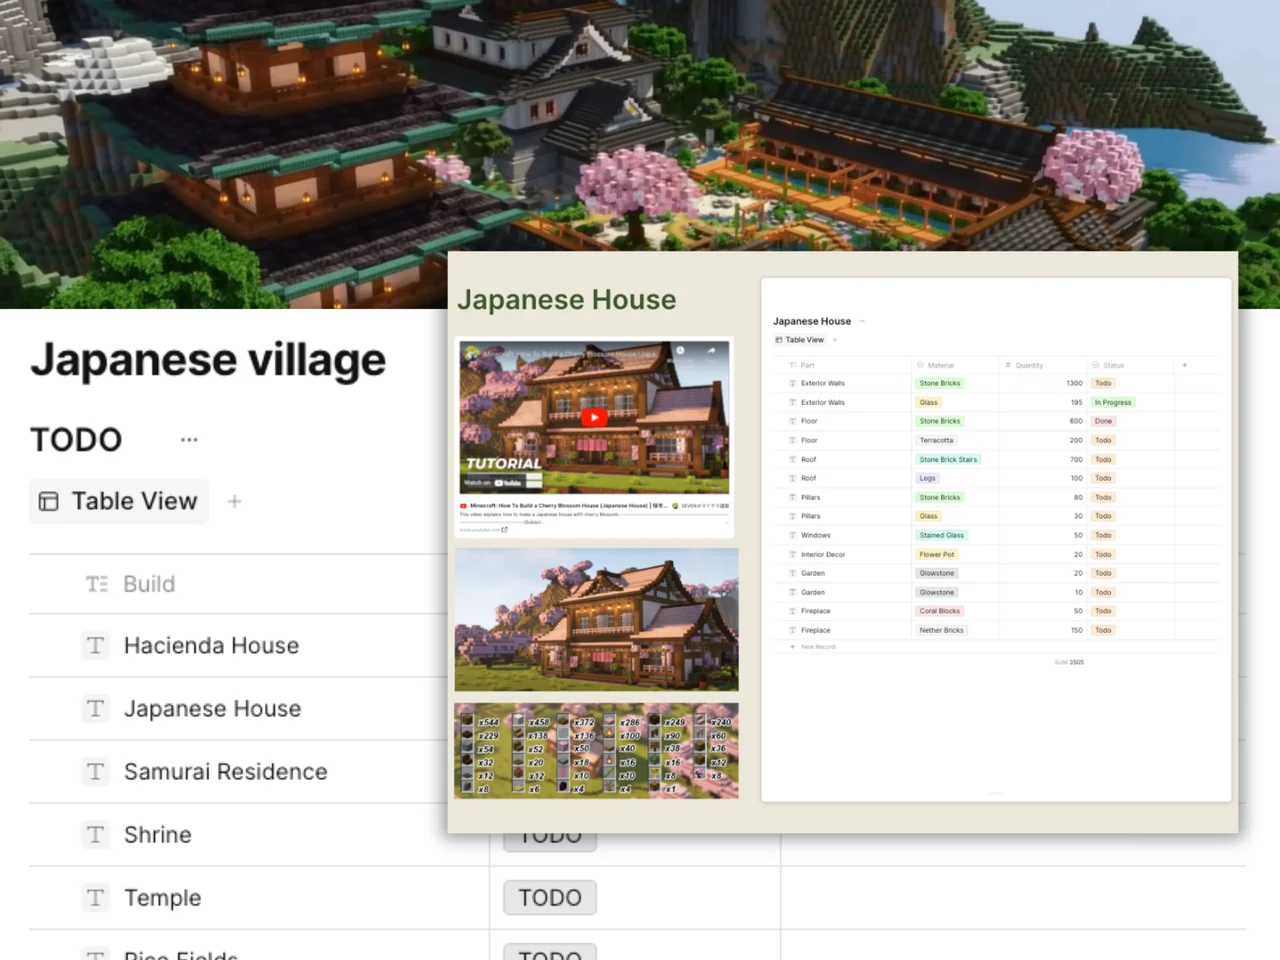
Task: Click the YouTube share arrow on the video
Action: point(711,351)
